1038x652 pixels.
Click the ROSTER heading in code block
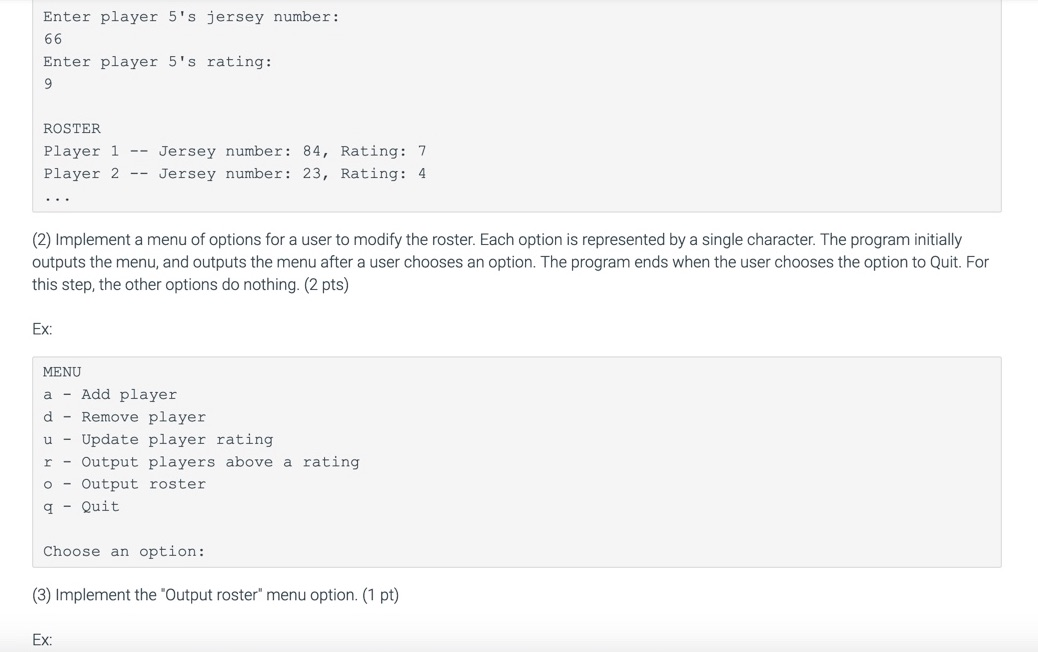click(x=72, y=129)
